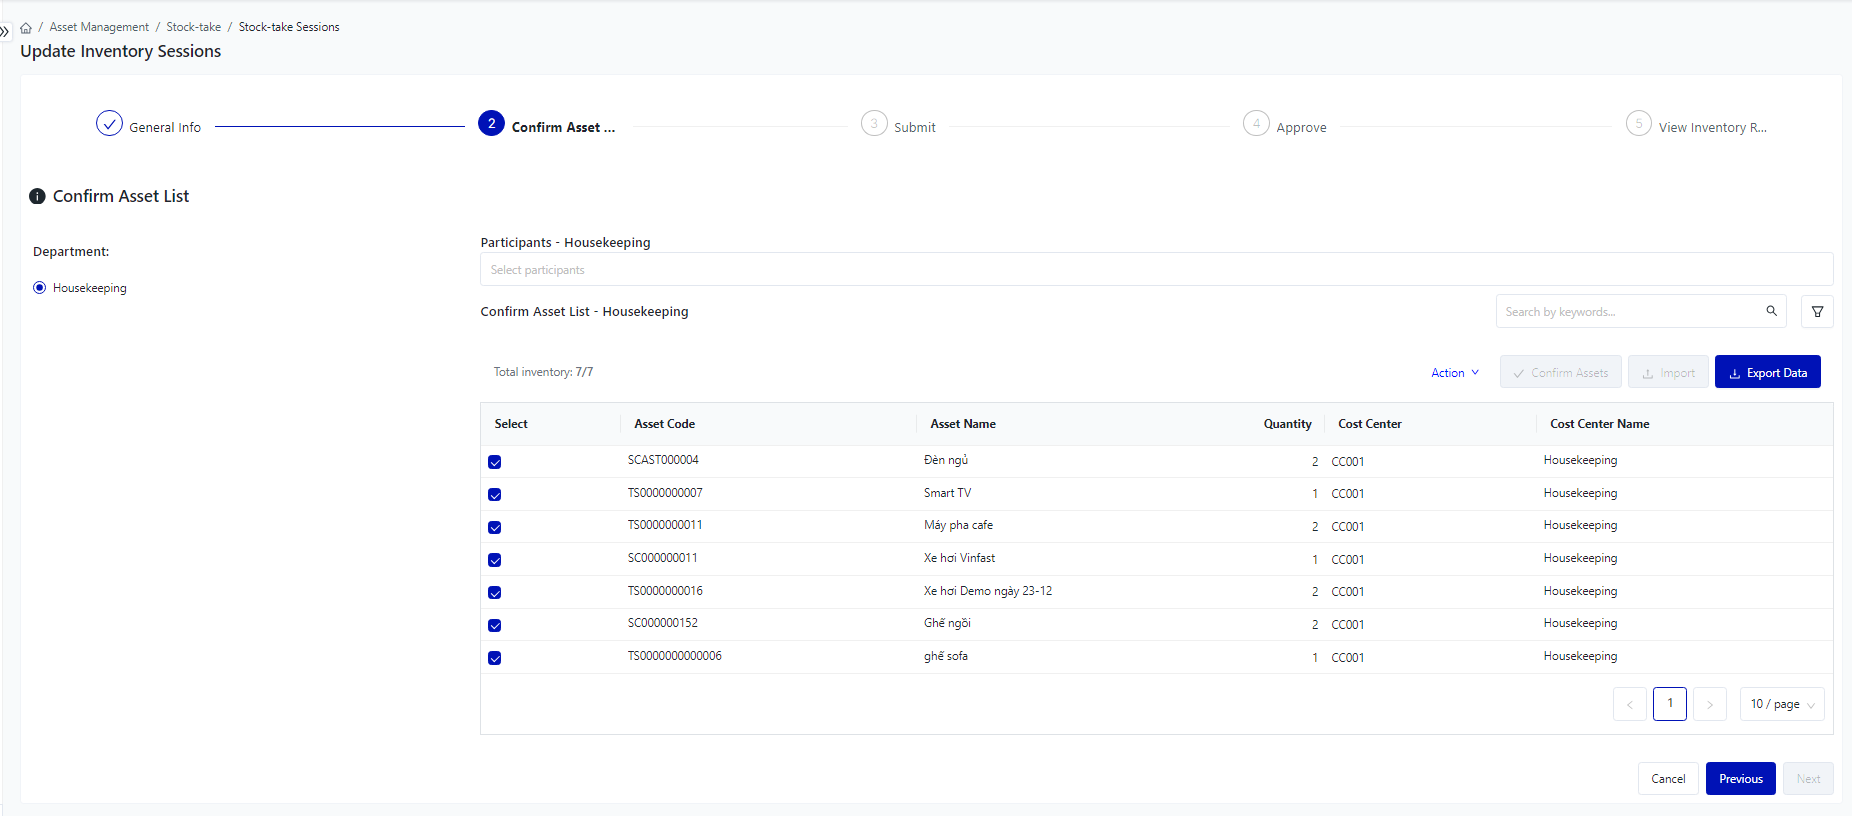Click the search magnifier icon
Screen dimensions: 1852x816
1771,311
